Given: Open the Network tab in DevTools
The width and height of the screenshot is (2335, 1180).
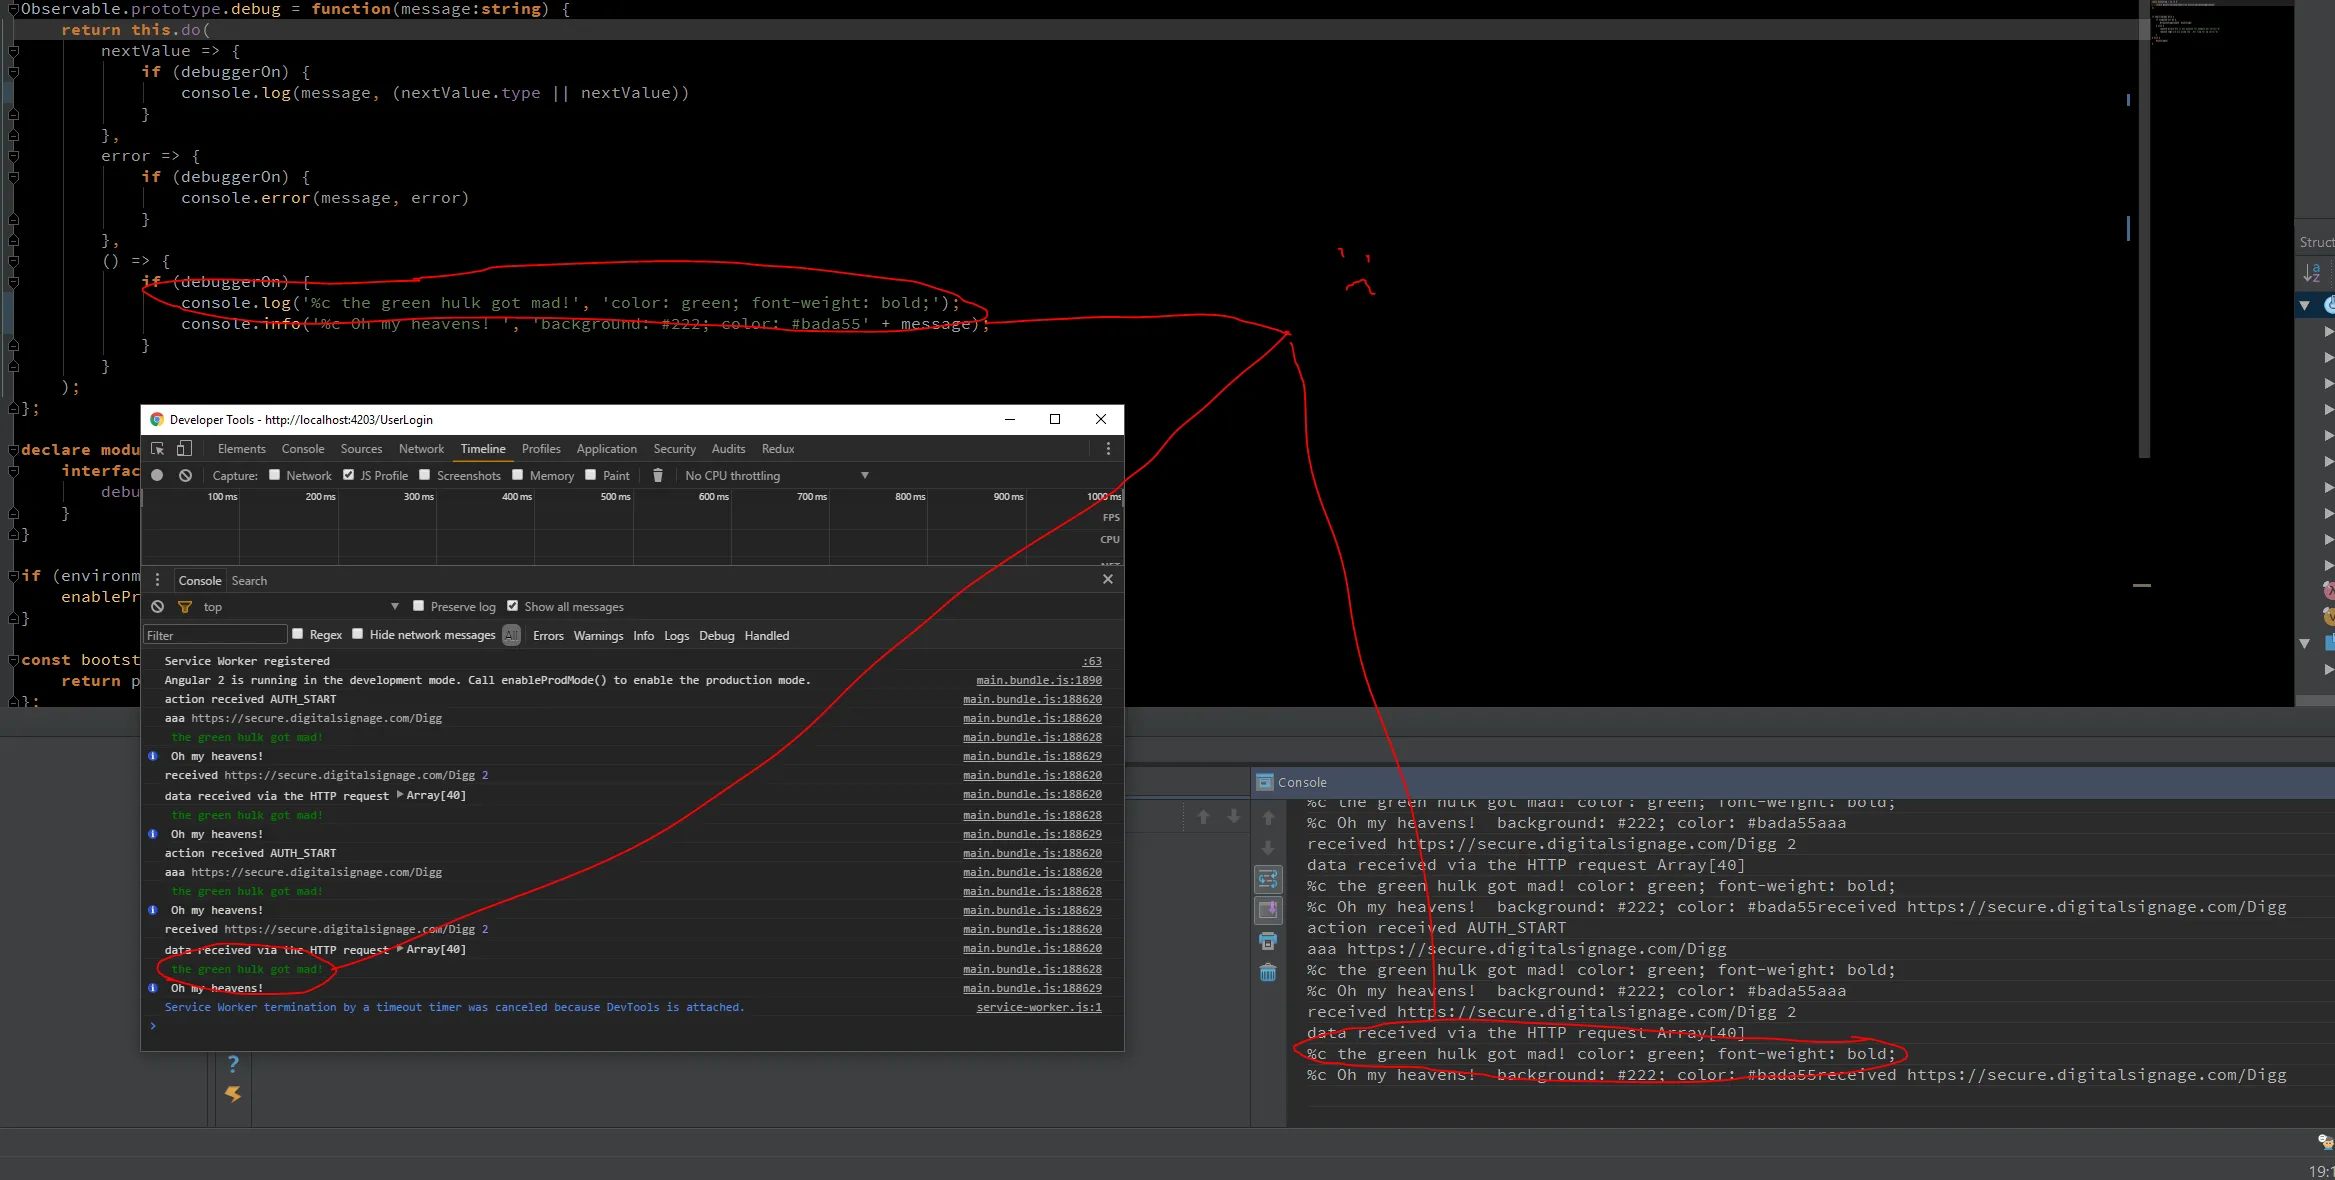Looking at the screenshot, I should (421, 449).
